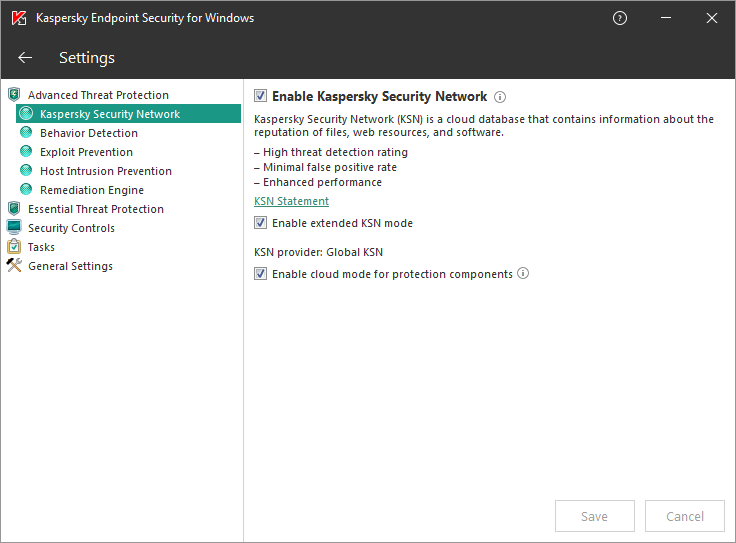Click 'KSN provider: Global KSN' text

[x=318, y=252]
